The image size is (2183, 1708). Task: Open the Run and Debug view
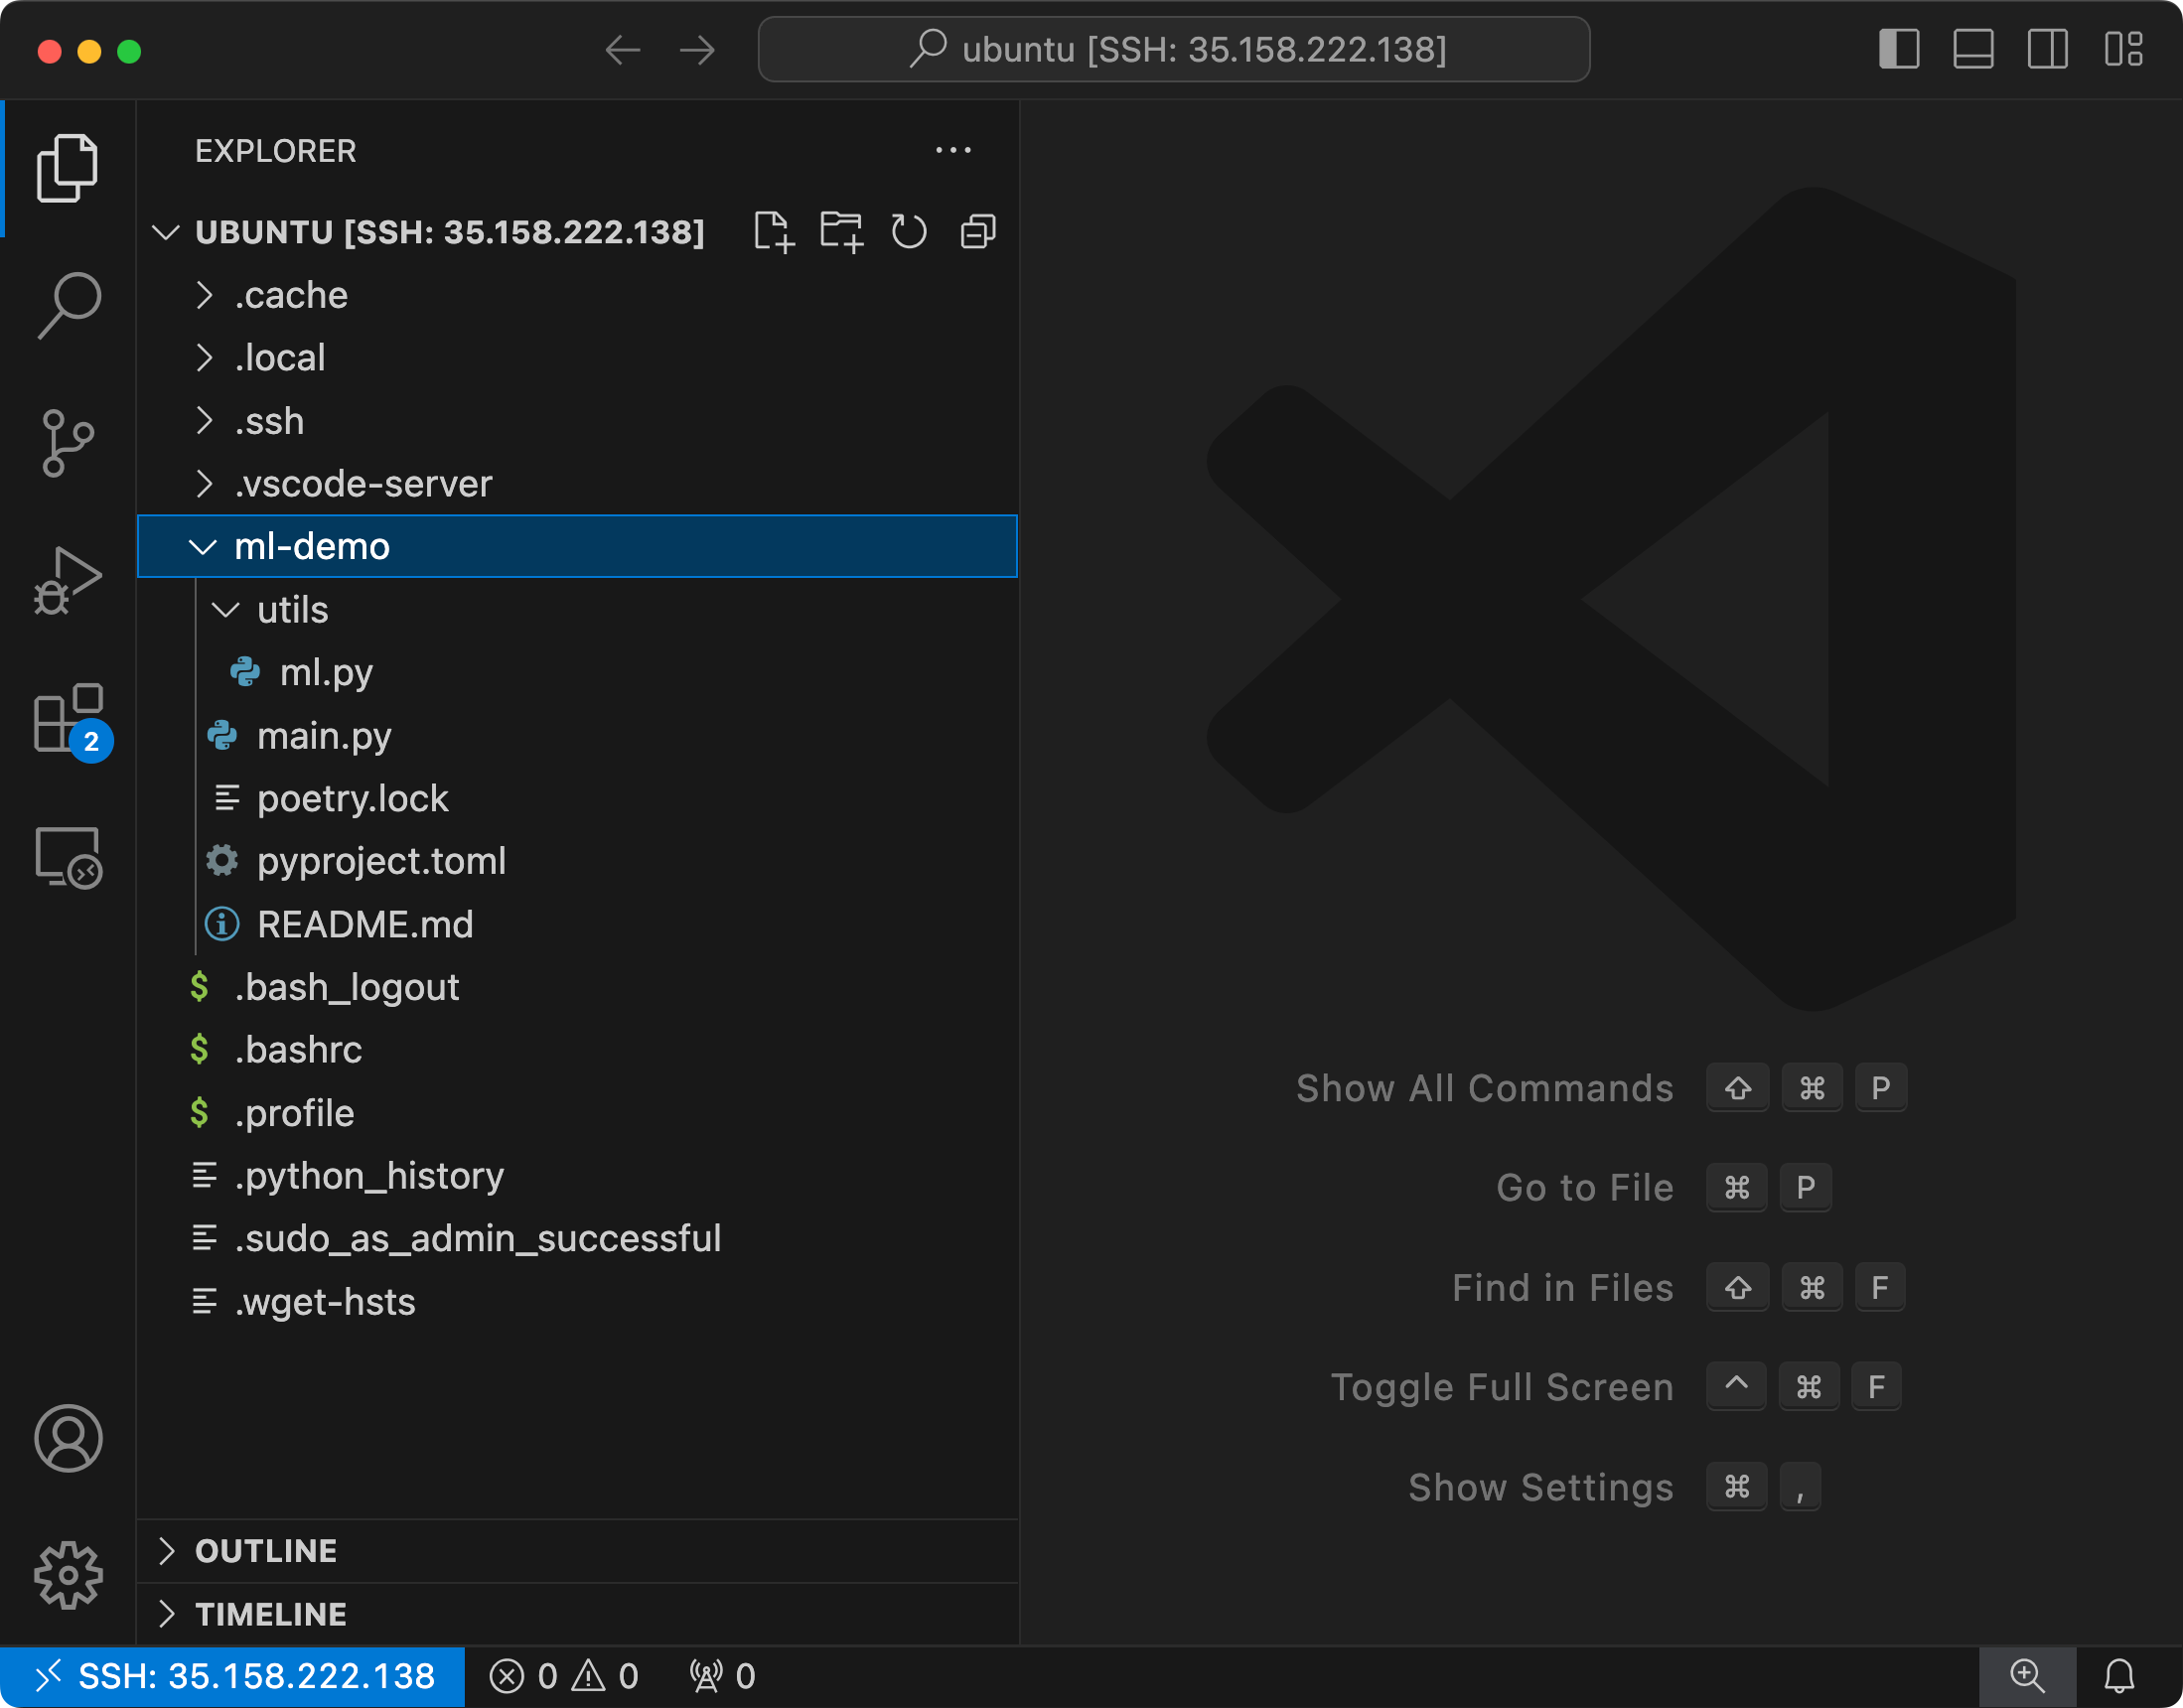[68, 581]
